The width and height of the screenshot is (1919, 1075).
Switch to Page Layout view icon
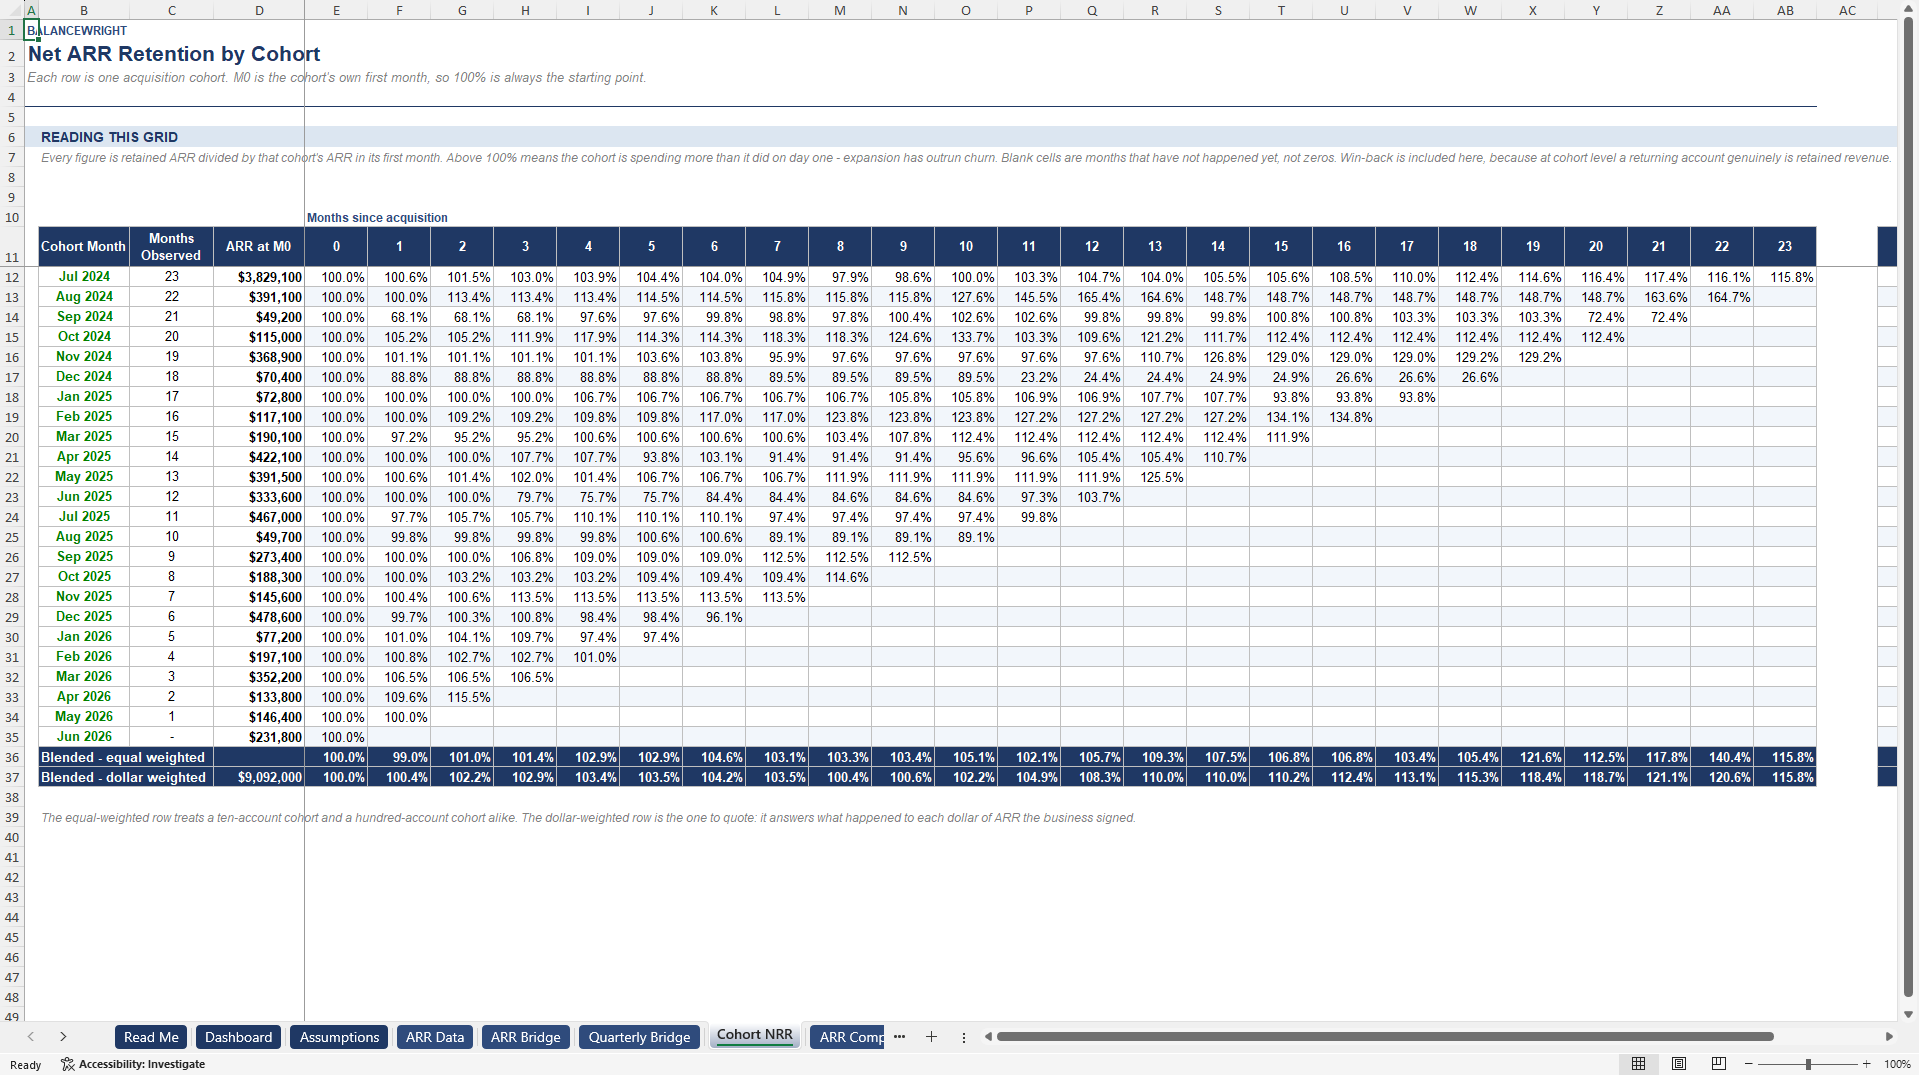pyautogui.click(x=1679, y=1064)
